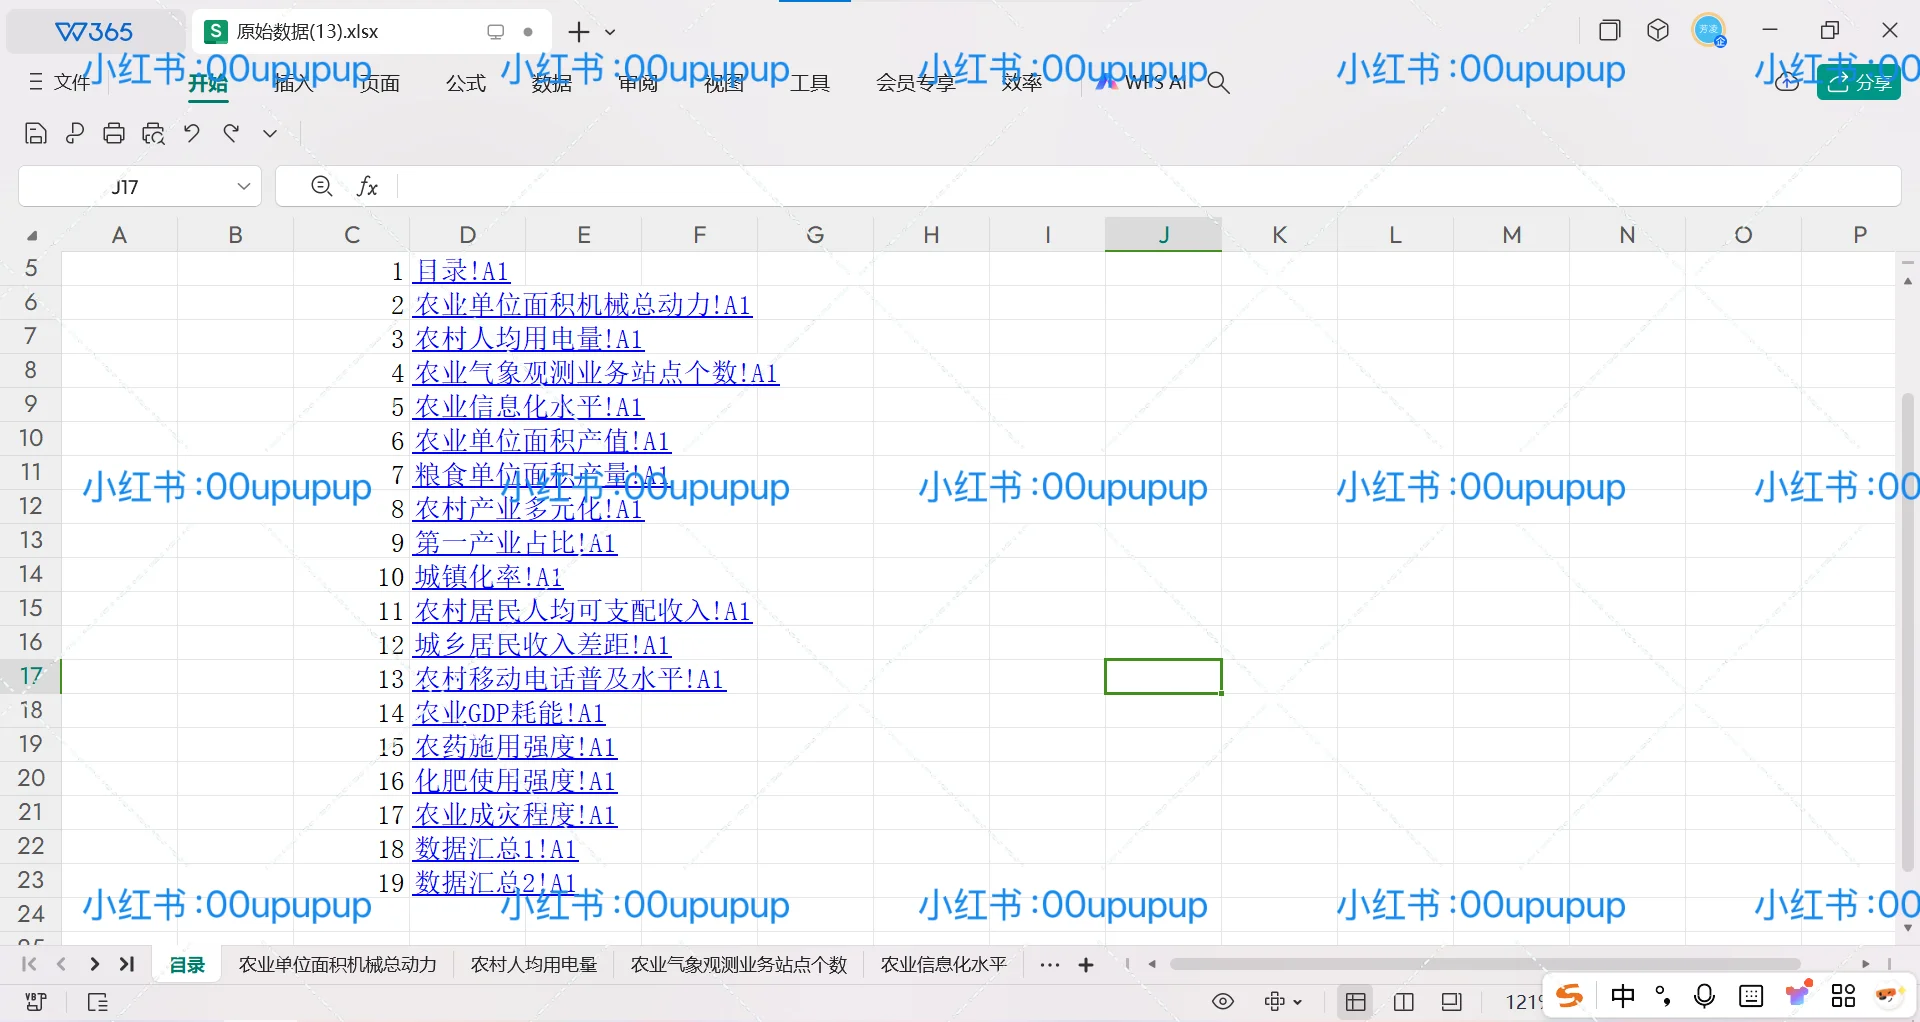The image size is (1920, 1022).
Task: Select the 农业信息化水平 sheet tab
Action: pyautogui.click(x=943, y=965)
